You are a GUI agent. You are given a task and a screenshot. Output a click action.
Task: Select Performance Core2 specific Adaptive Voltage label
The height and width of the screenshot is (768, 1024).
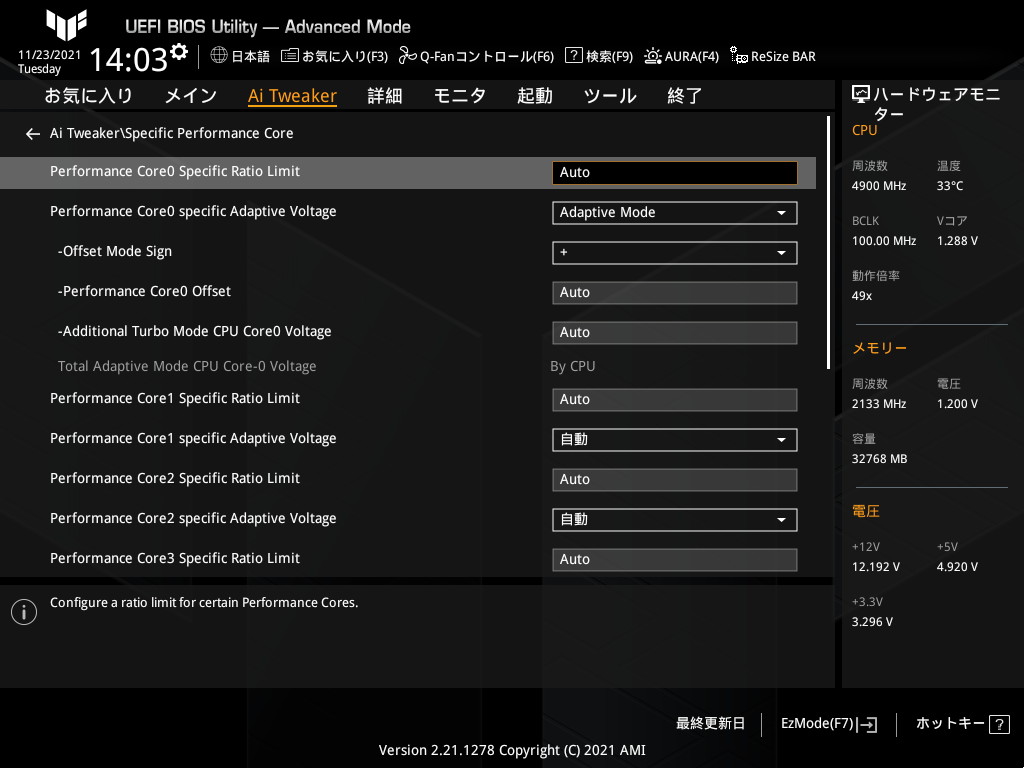tap(193, 519)
